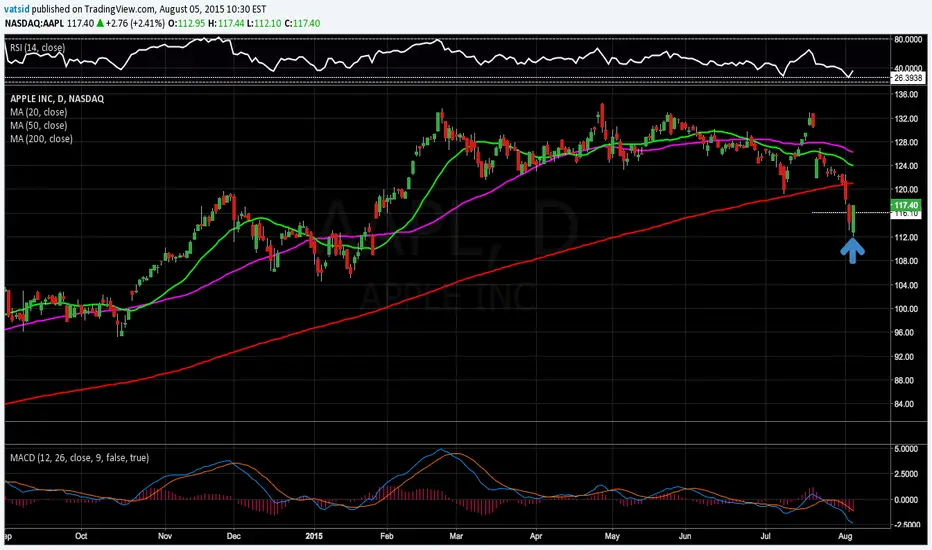Click the MA (50, close) legend entry
This screenshot has width=932, height=550.
tap(39, 125)
